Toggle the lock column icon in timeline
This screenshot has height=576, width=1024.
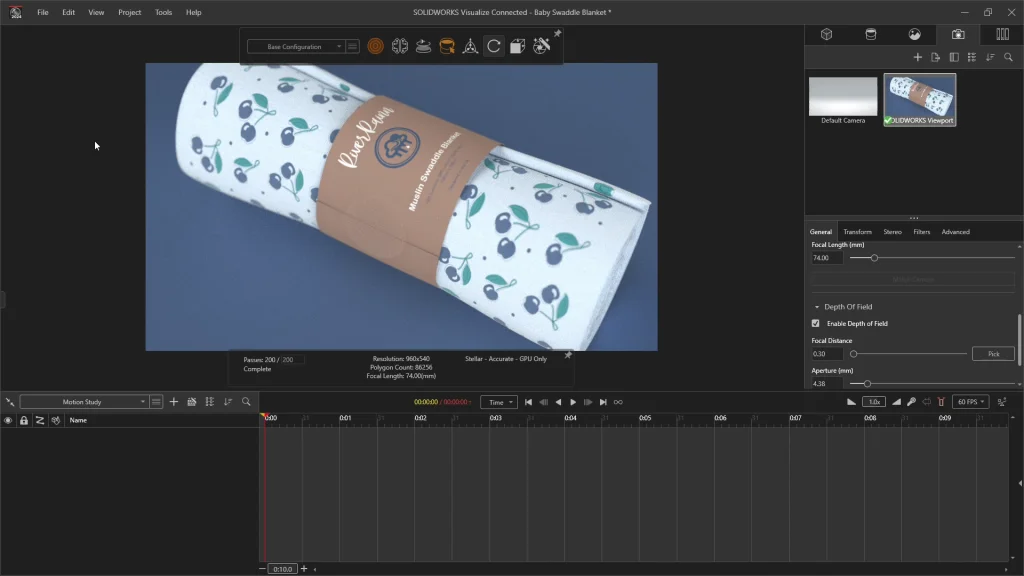point(24,421)
